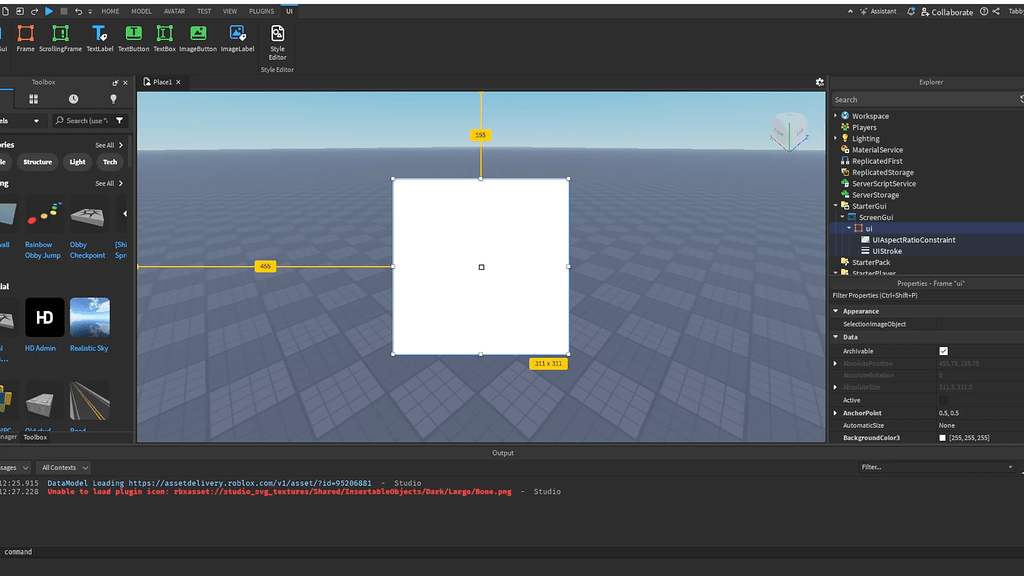The height and width of the screenshot is (576, 1024).
Task: Expand the Lighting tree node
Action: (835, 138)
